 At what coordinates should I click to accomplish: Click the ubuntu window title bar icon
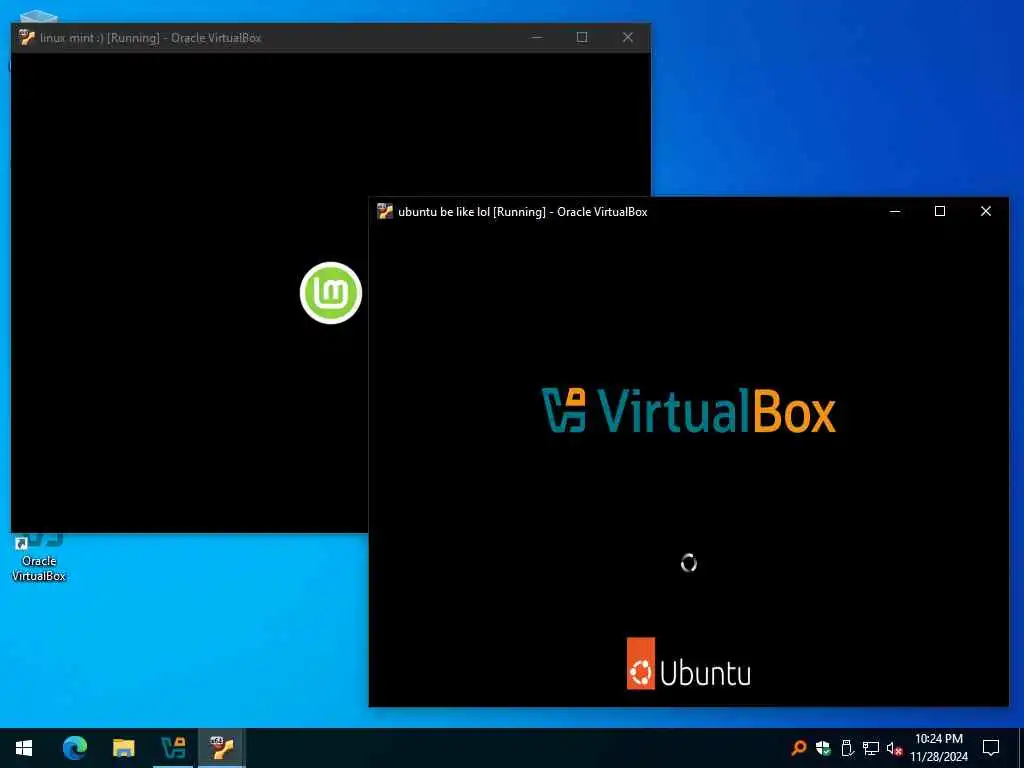click(385, 211)
